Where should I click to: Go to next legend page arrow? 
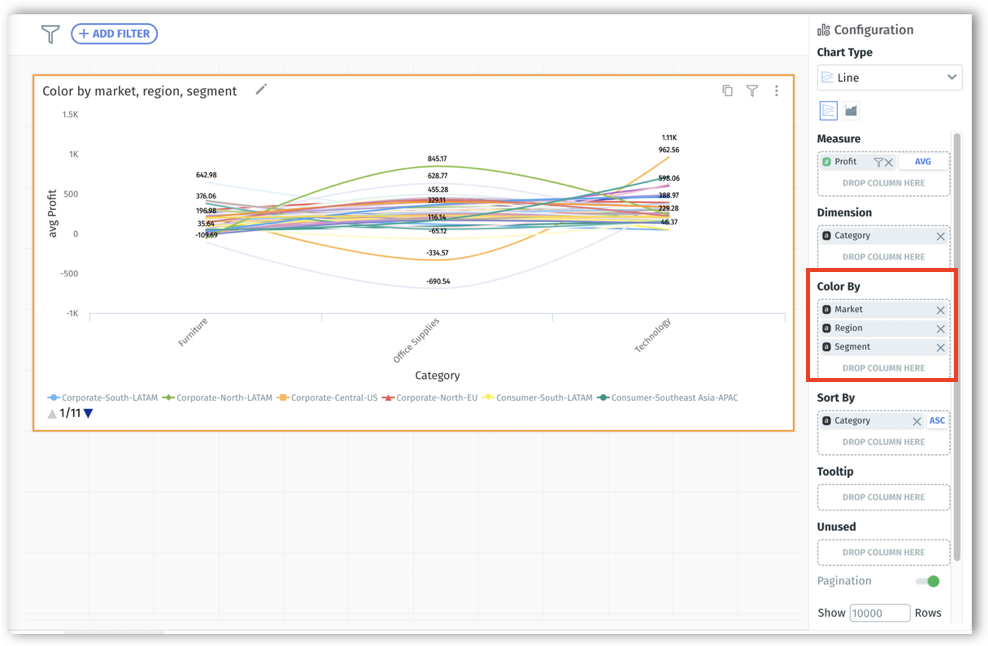[88, 413]
